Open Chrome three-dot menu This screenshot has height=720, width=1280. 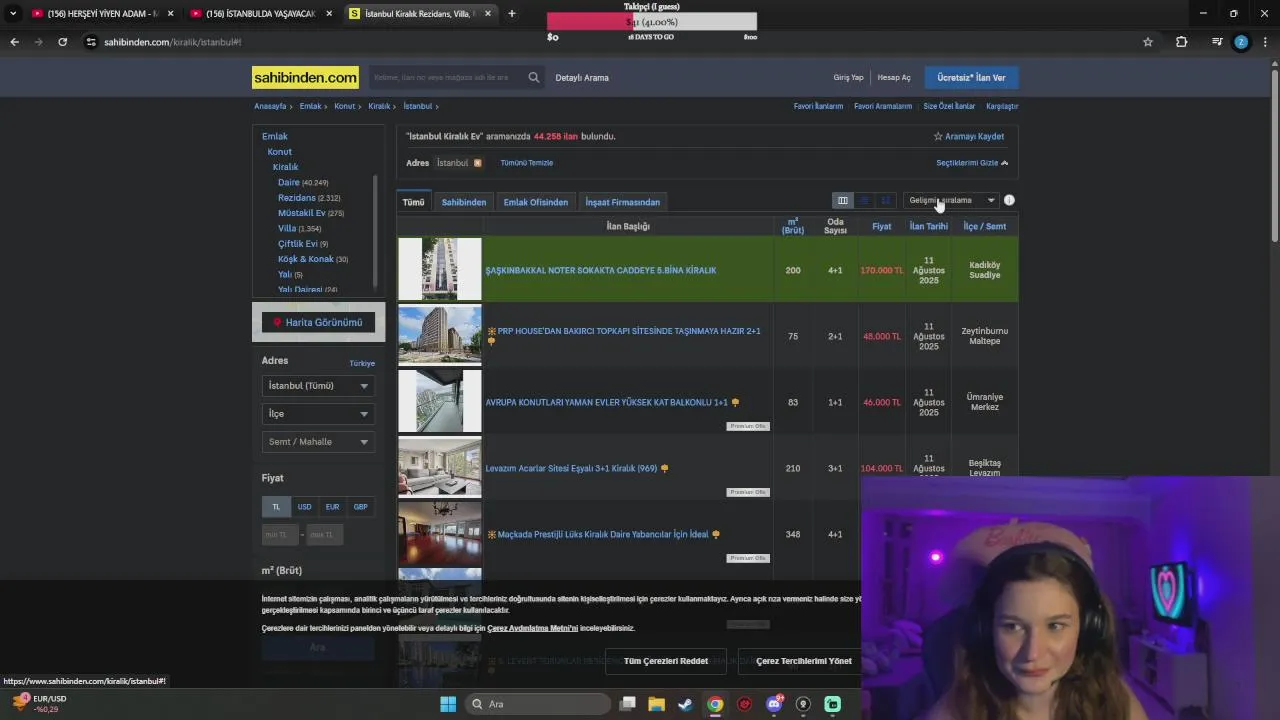click(x=1265, y=42)
